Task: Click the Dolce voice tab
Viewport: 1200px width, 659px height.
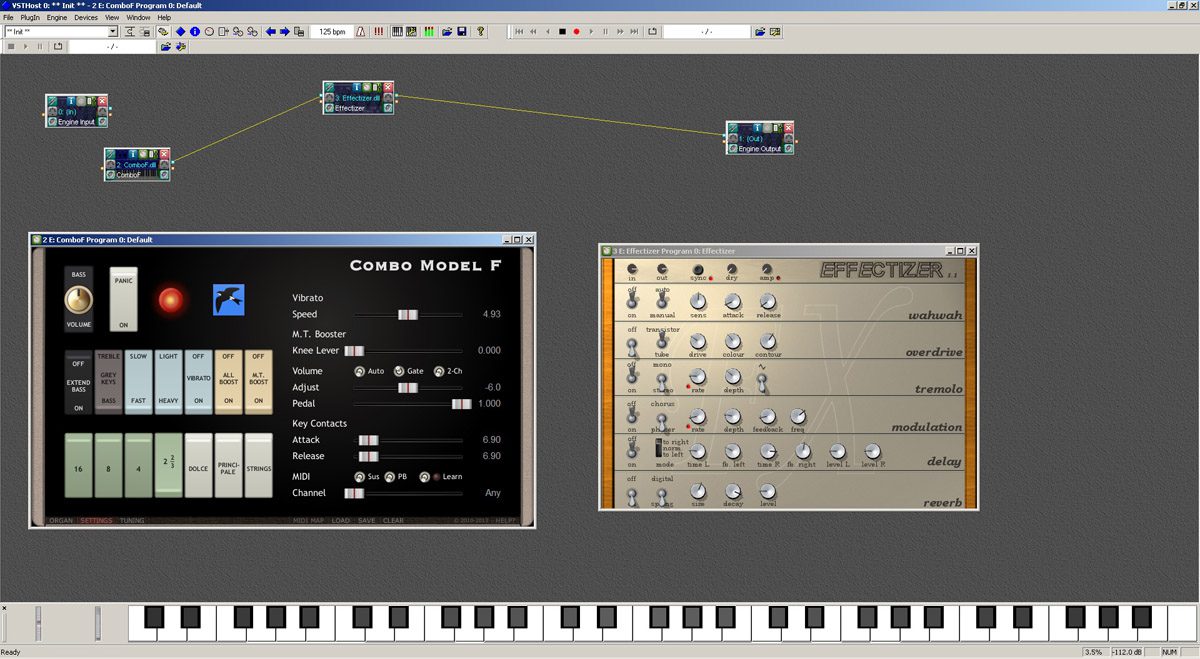Action: (198, 465)
